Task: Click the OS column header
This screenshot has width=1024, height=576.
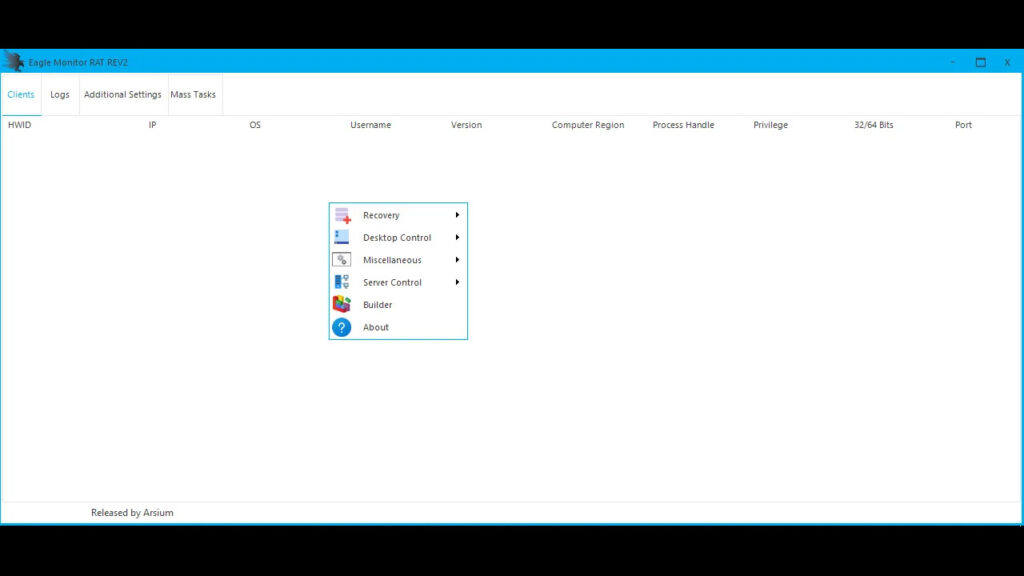Action: click(x=255, y=125)
